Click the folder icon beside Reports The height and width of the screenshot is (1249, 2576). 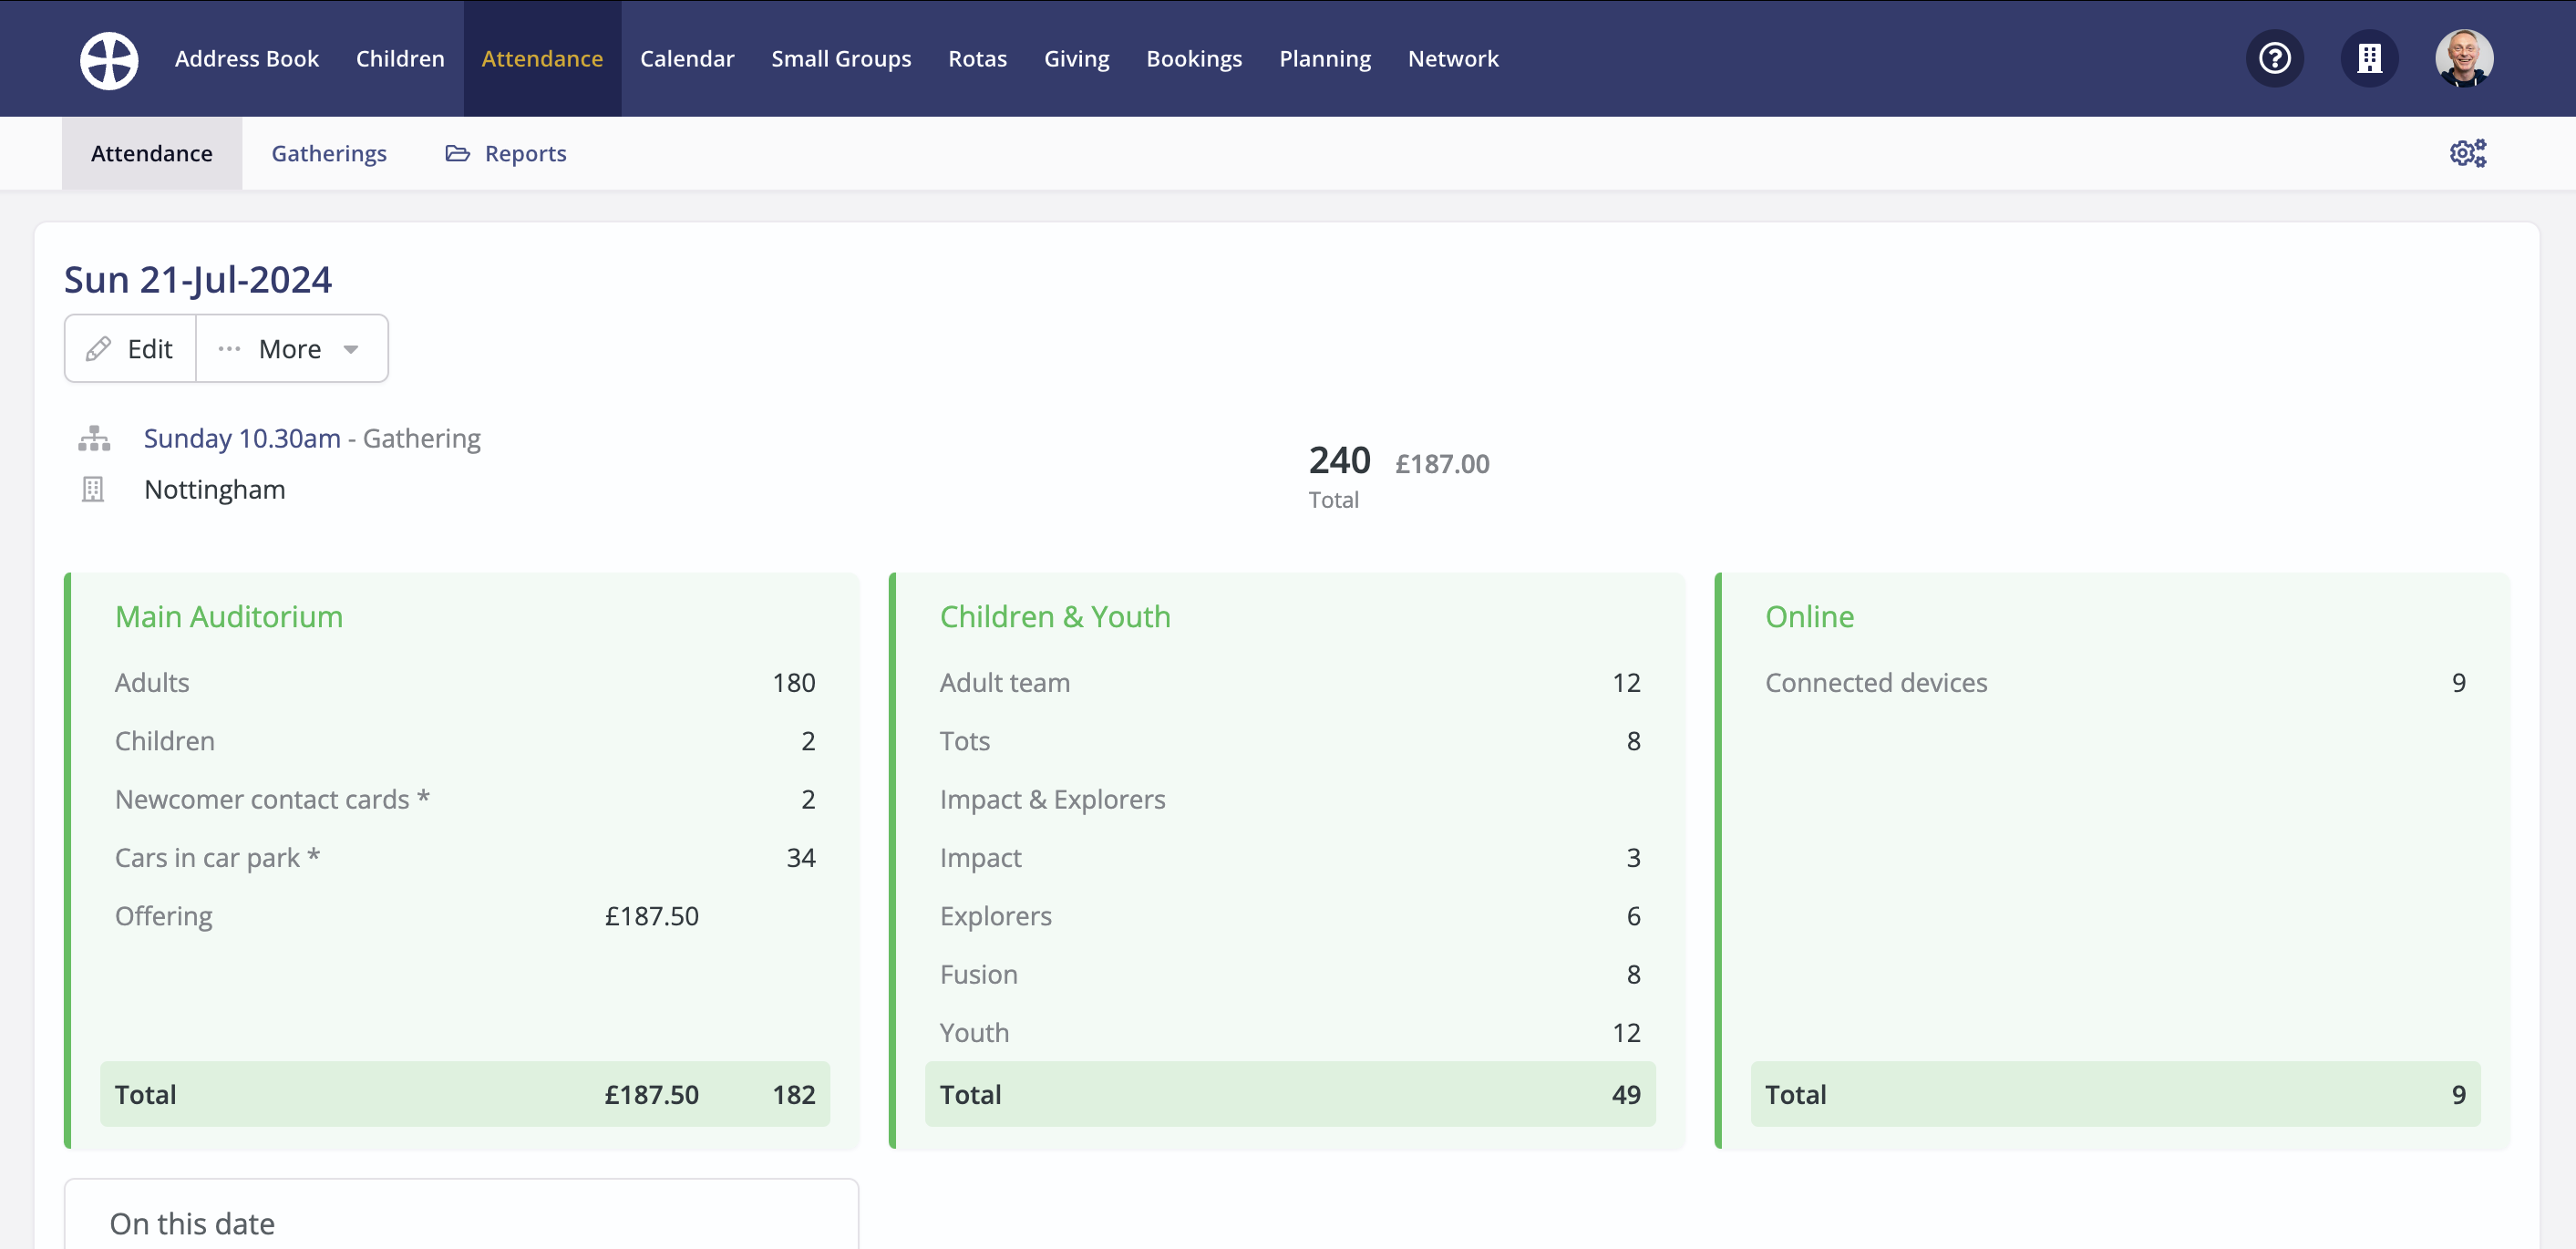[x=457, y=153]
